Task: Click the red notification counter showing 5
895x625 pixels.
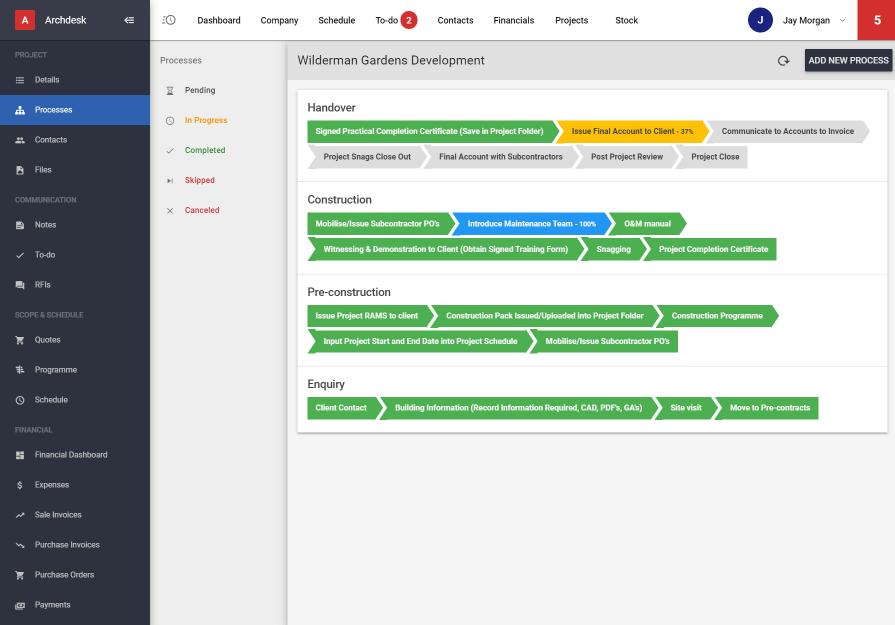Action: pyautogui.click(x=876, y=20)
